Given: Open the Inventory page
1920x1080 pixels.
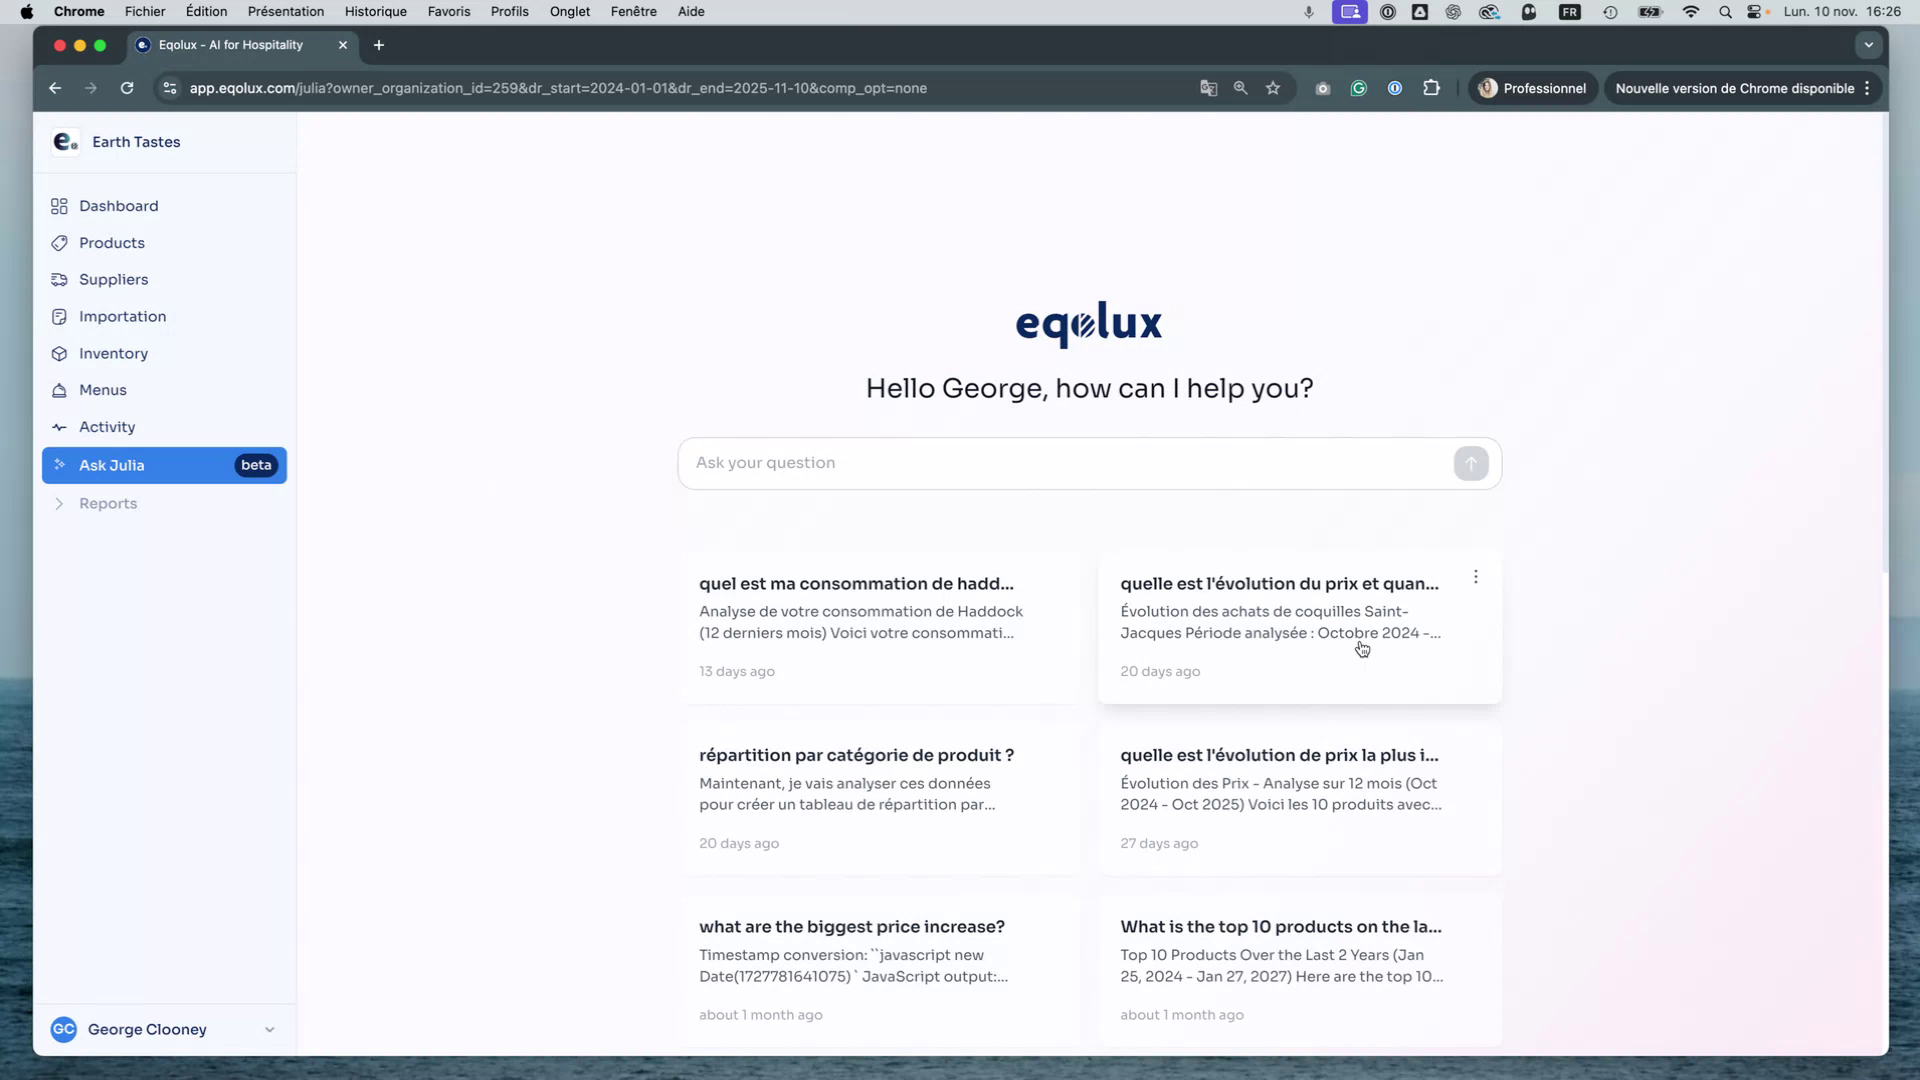Looking at the screenshot, I should click(113, 353).
